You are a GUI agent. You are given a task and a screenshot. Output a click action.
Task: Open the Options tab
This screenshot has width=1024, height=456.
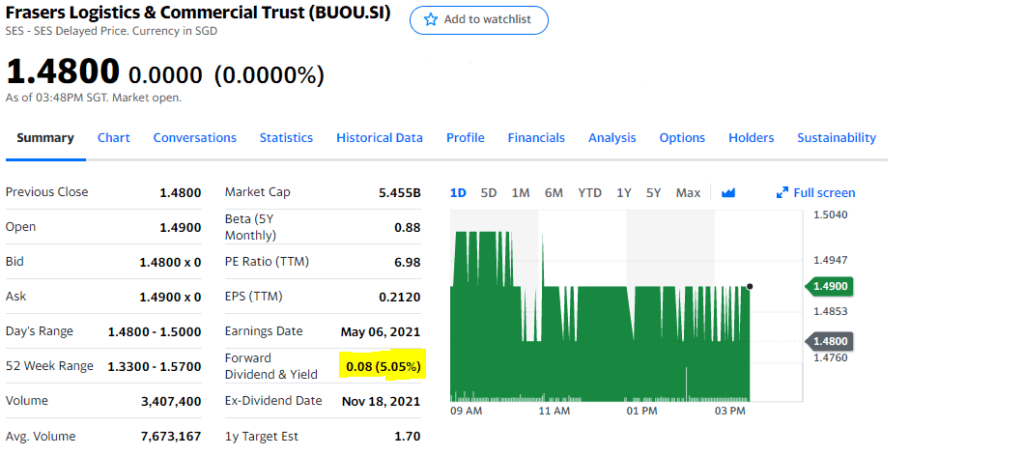[682, 138]
